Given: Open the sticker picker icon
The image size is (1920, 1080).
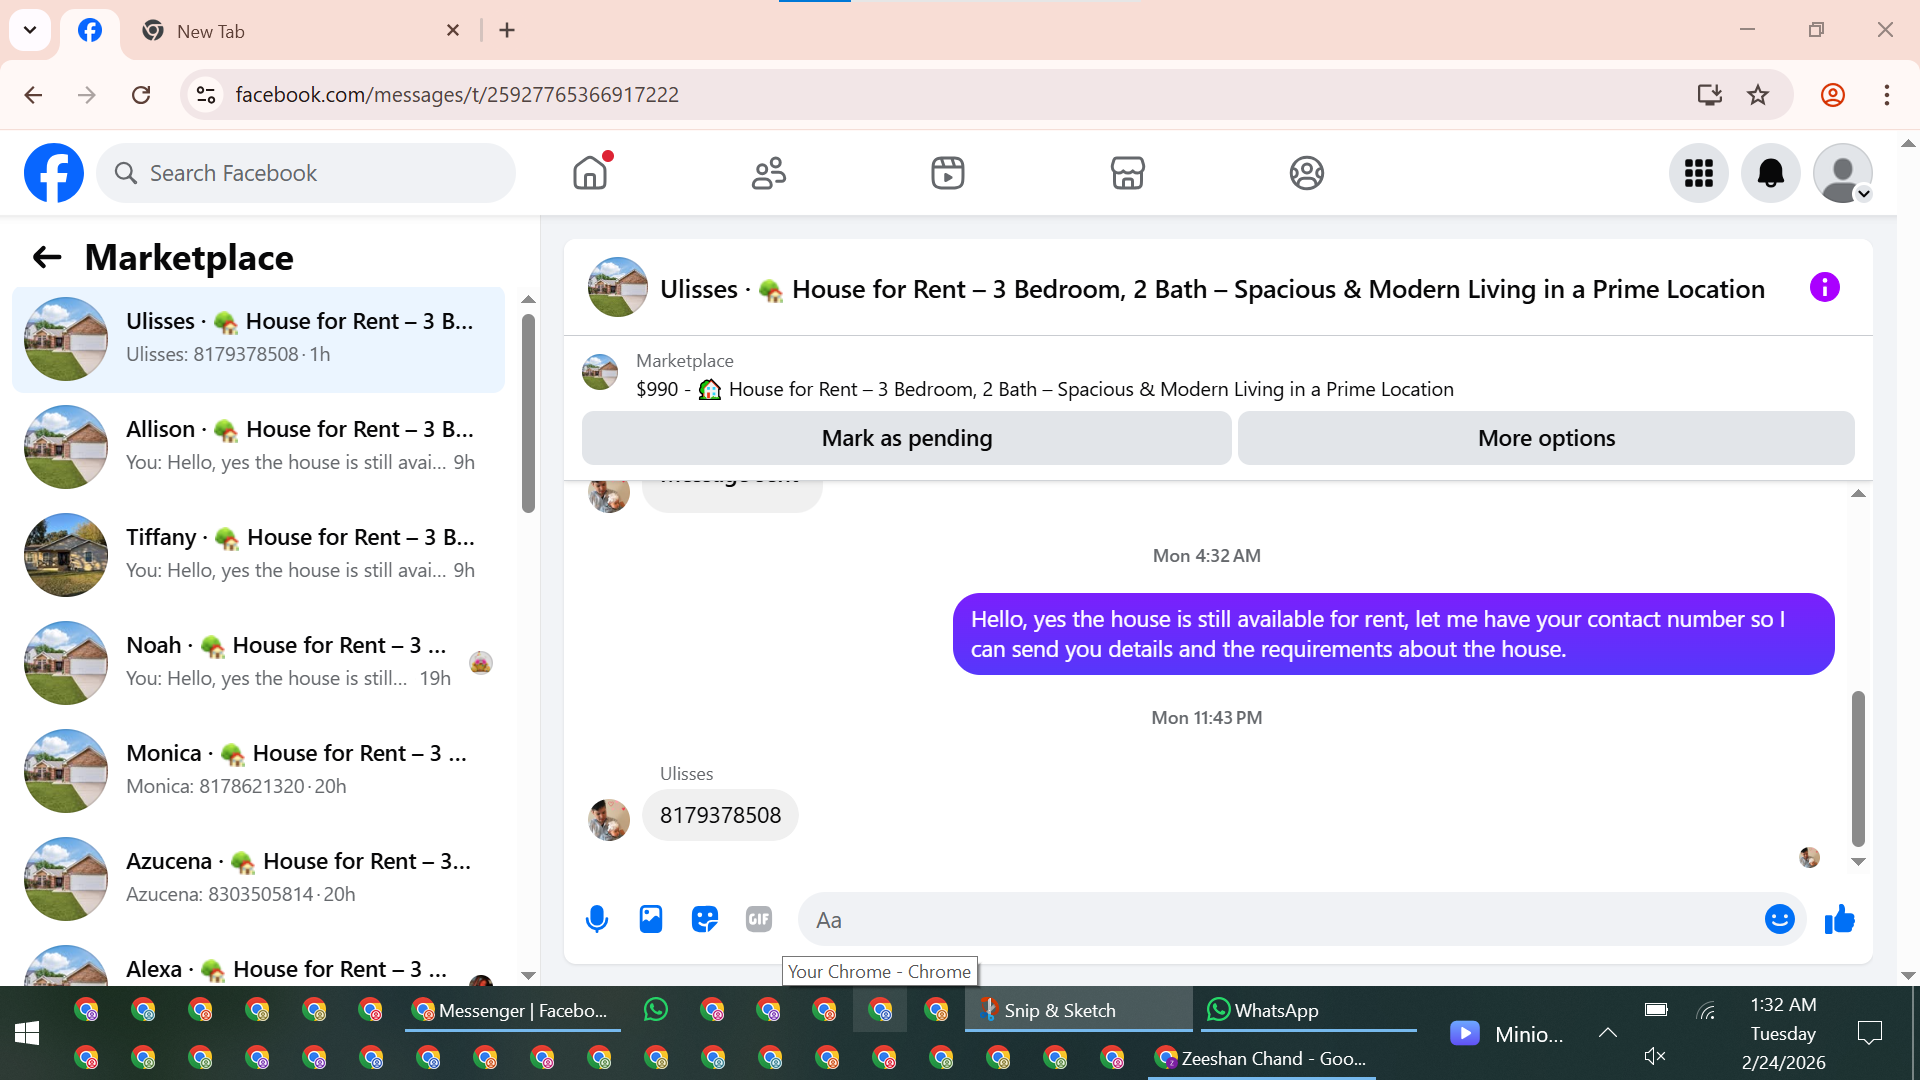Looking at the screenshot, I should coord(705,919).
